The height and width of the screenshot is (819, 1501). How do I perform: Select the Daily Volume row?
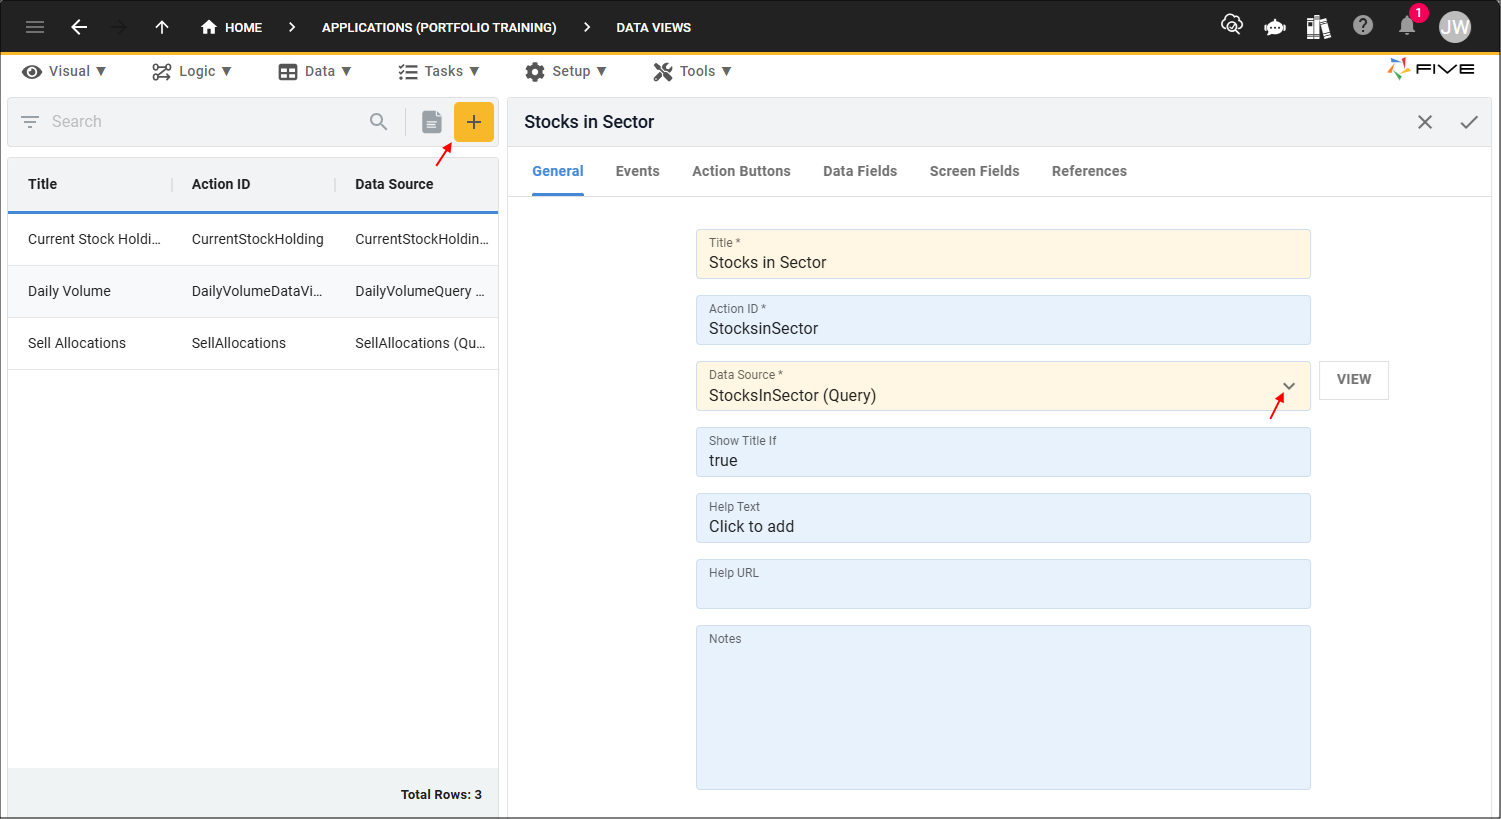click(253, 291)
